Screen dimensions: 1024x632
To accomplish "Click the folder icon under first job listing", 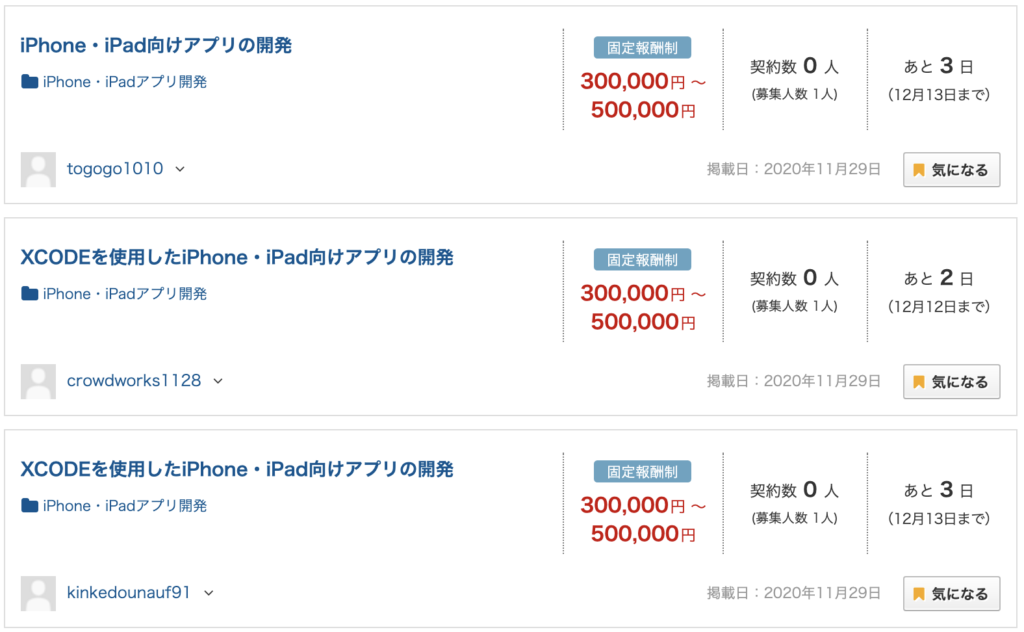I will coord(30,82).
